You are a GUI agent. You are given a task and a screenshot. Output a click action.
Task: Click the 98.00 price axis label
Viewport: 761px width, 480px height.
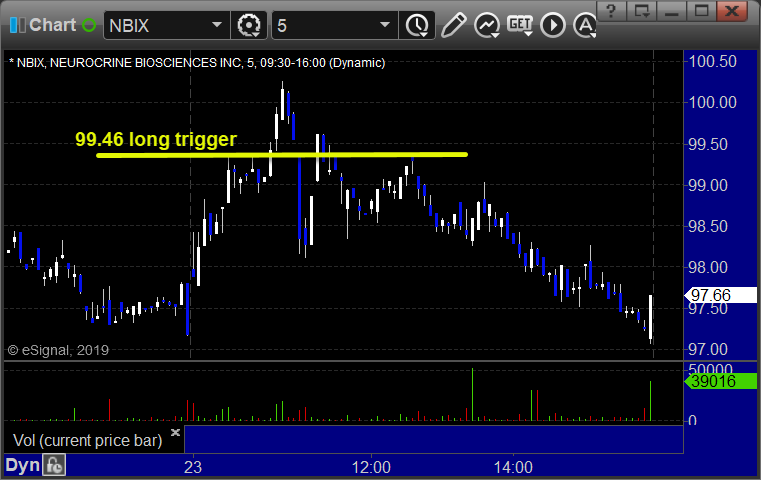click(708, 267)
